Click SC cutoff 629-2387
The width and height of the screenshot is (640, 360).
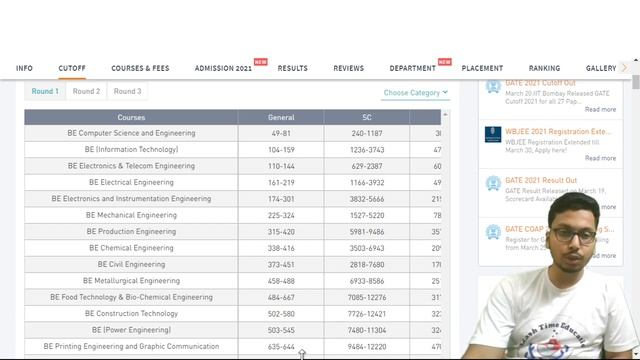tap(367, 166)
